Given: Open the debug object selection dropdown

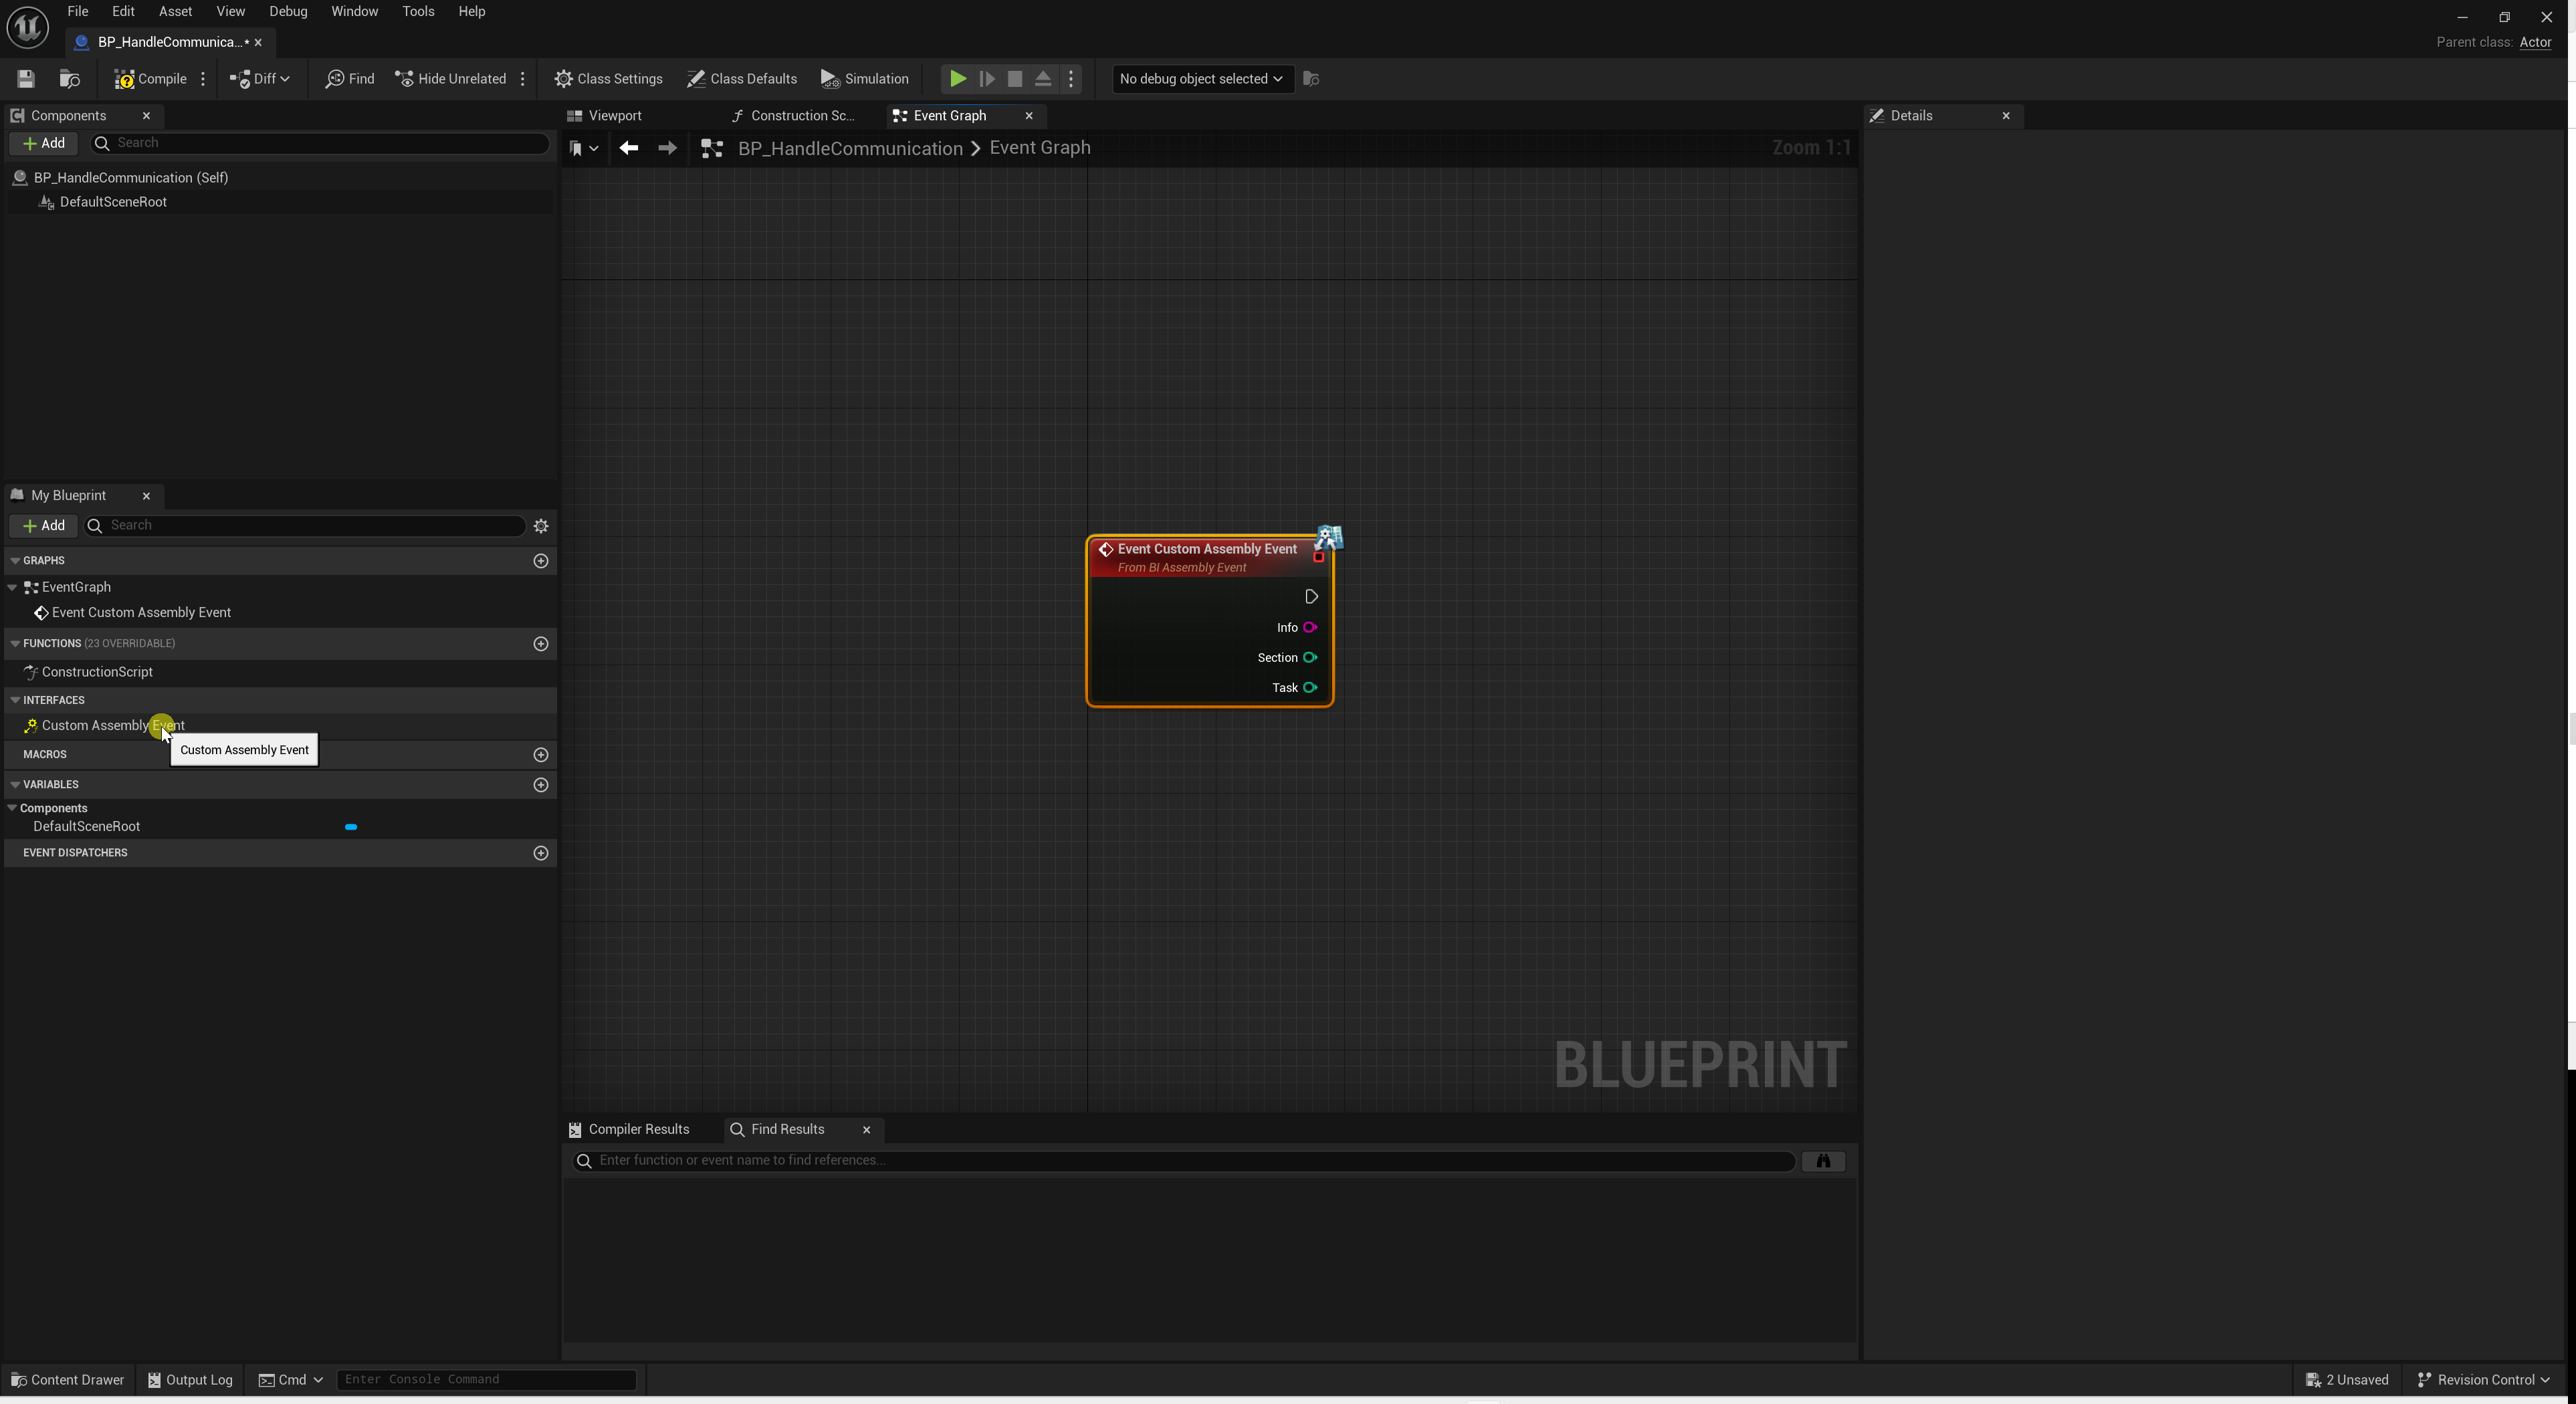Looking at the screenshot, I should 1201,79.
